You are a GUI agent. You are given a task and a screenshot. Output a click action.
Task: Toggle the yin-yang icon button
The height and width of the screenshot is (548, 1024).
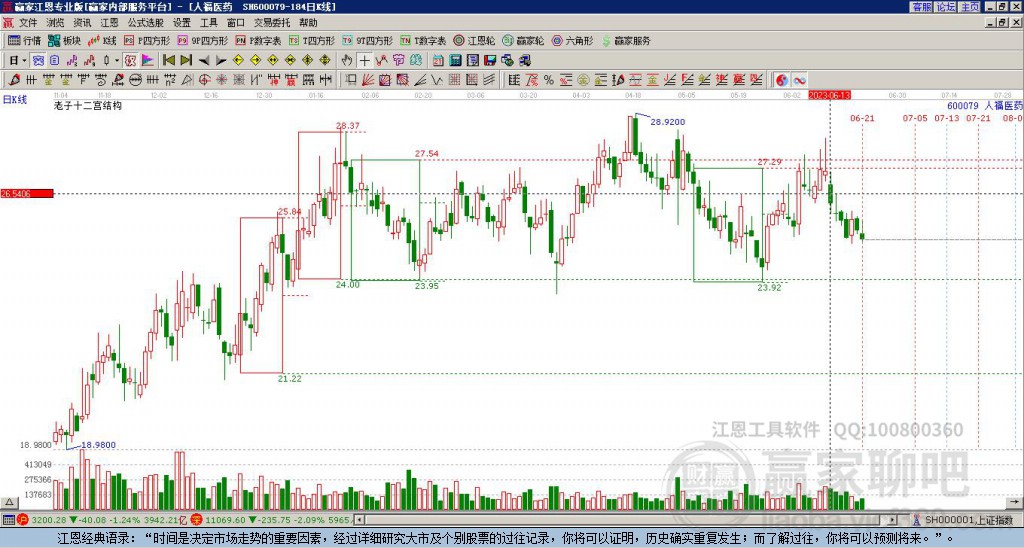click(782, 80)
